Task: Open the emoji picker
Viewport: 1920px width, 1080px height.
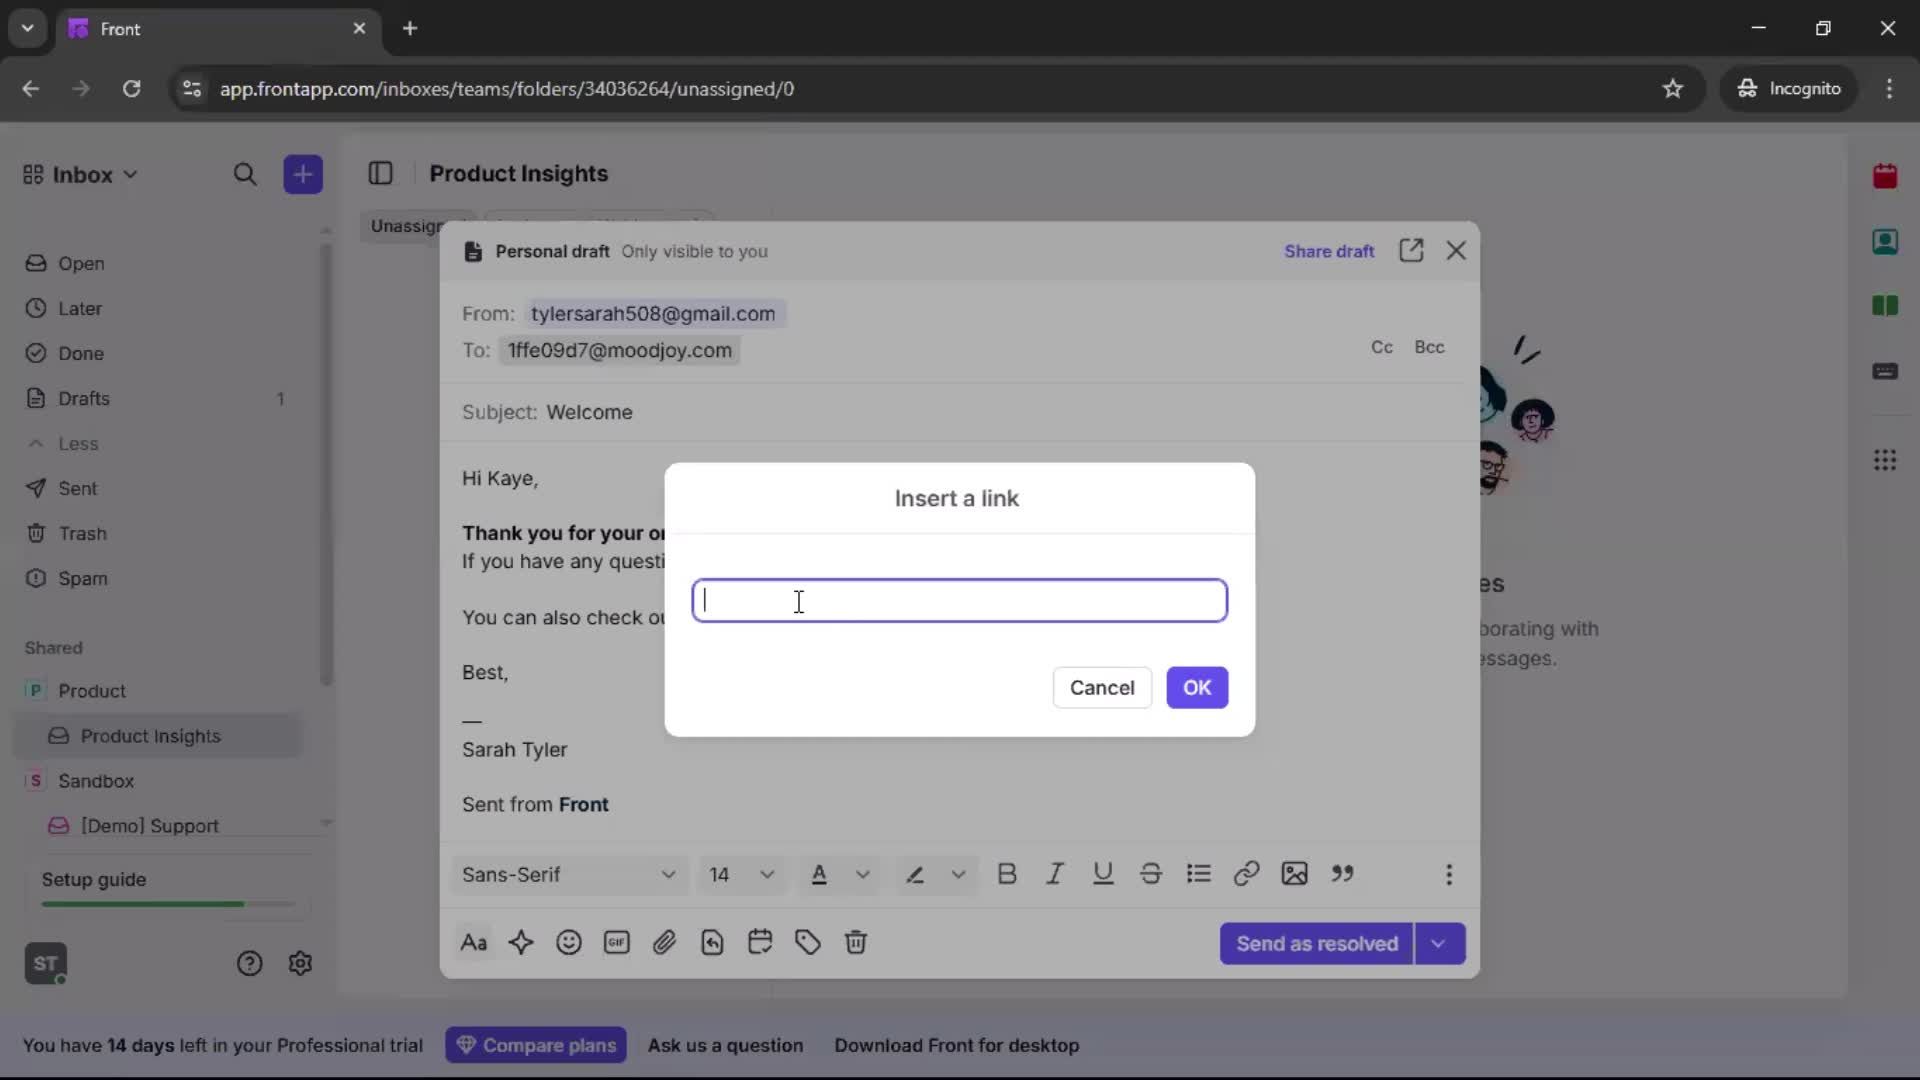Action: [569, 943]
